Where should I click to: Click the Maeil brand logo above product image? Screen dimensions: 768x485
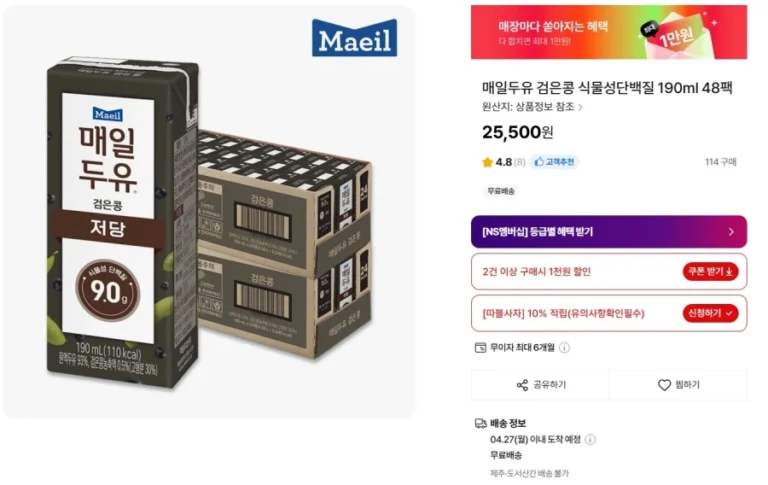point(354,39)
